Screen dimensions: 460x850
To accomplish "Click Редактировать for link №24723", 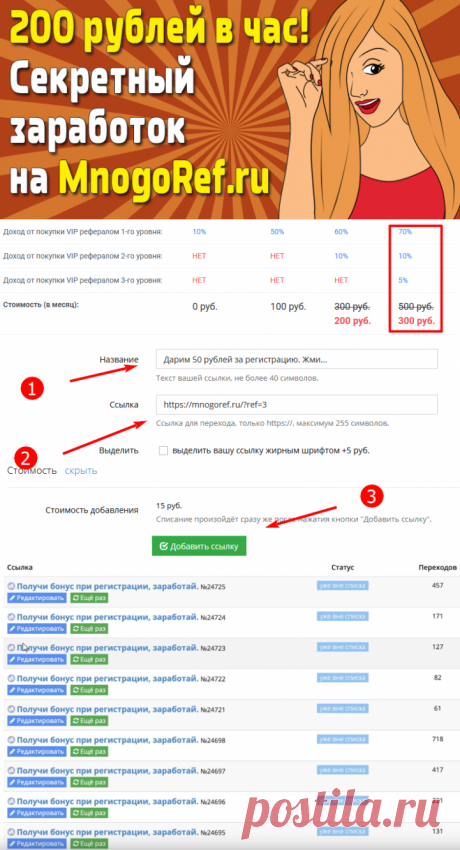I will (37, 659).
